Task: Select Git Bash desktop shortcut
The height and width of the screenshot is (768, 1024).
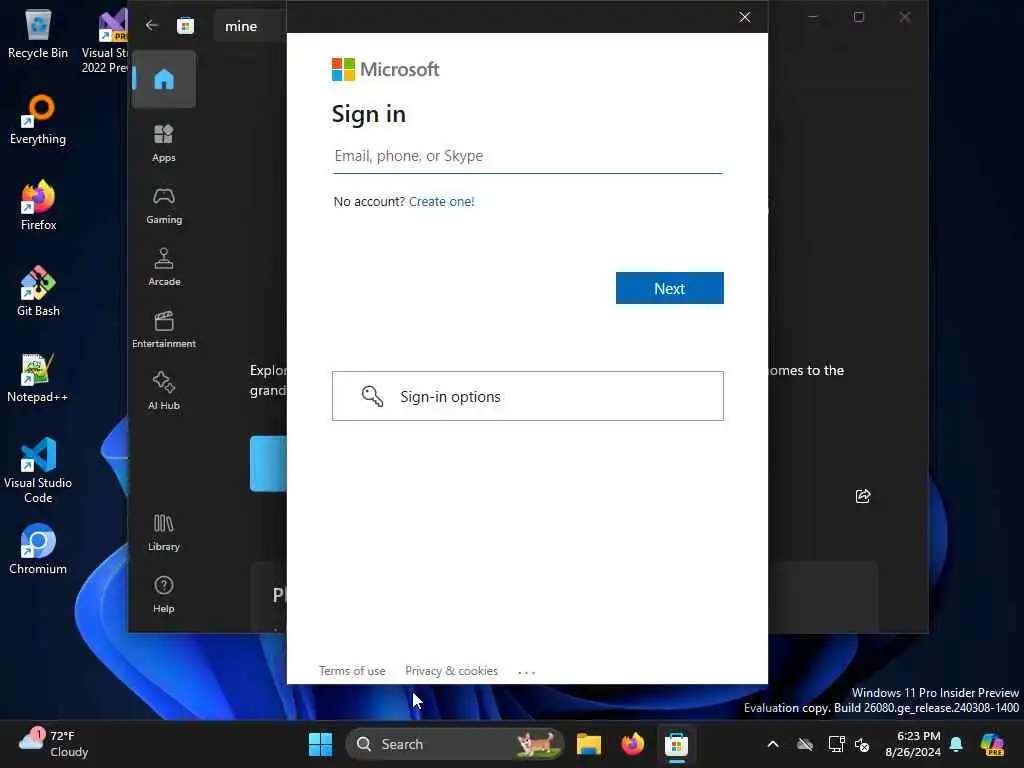Action: [38, 291]
